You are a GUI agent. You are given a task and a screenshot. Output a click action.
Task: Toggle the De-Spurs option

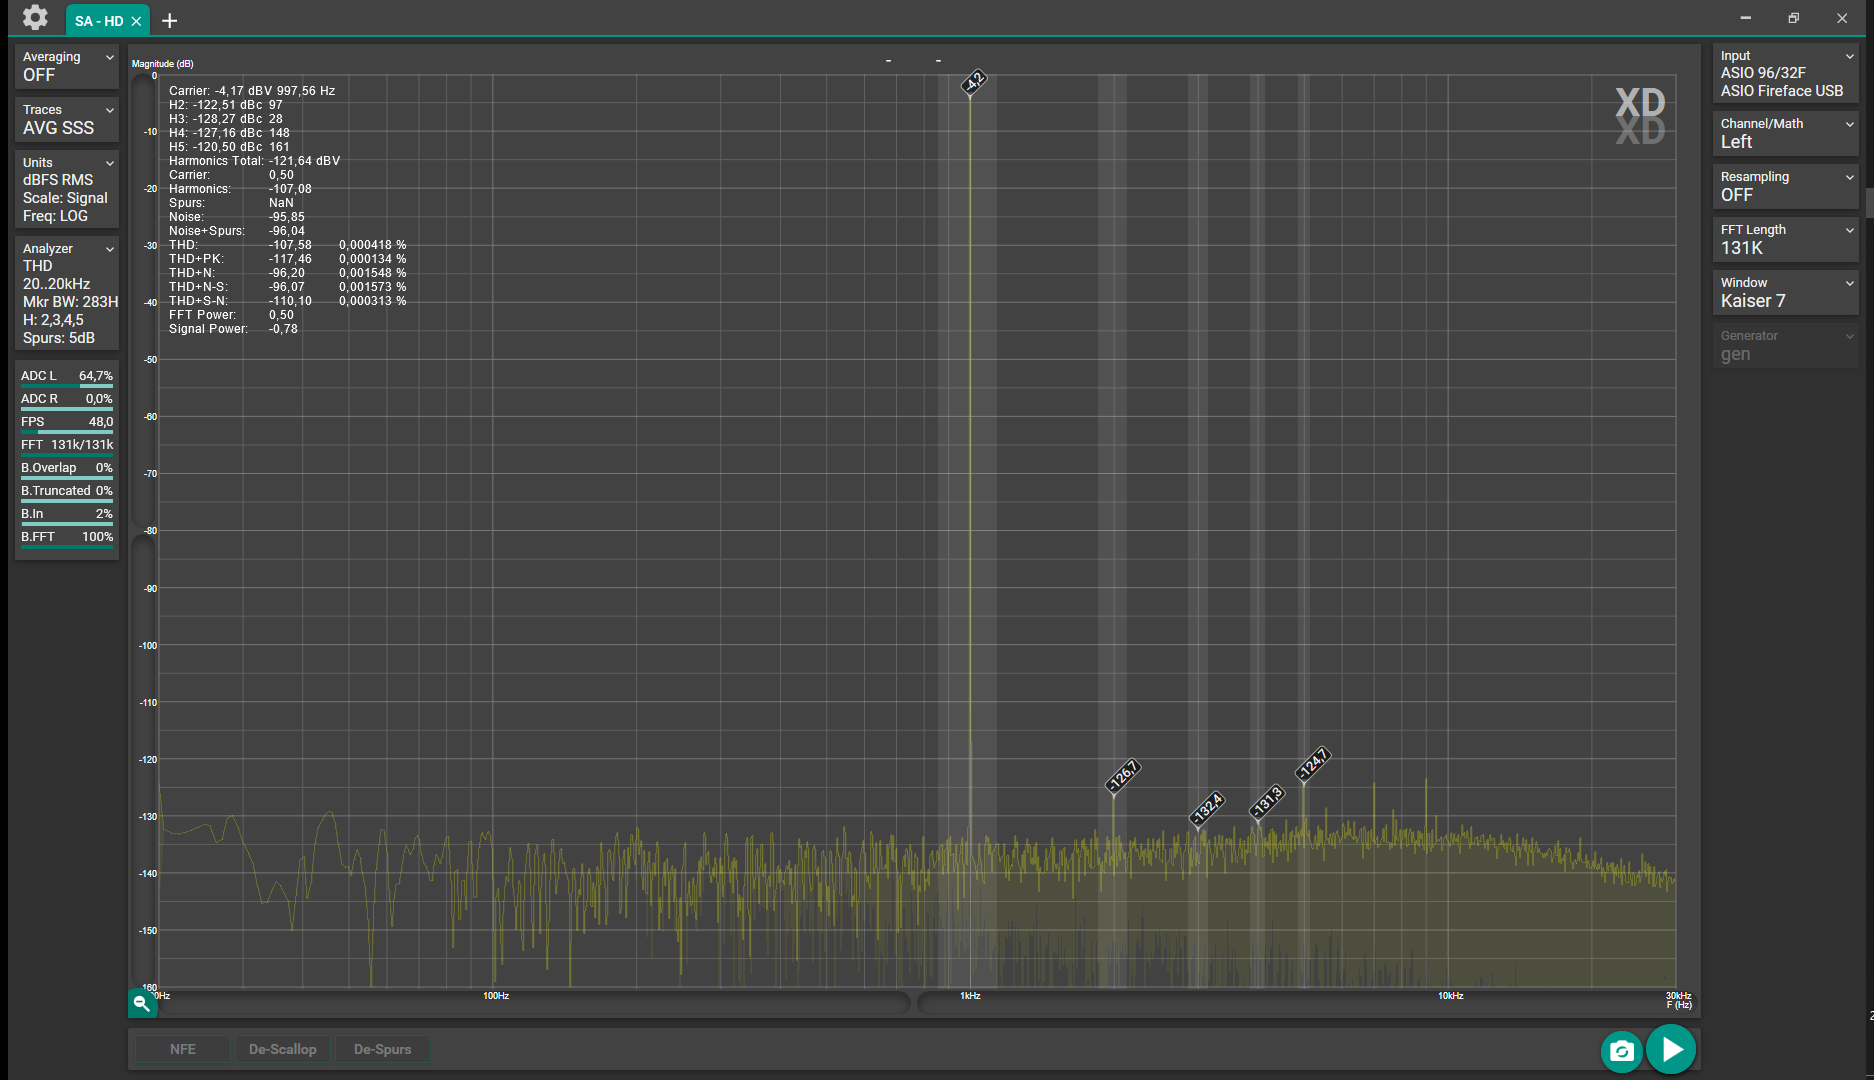pyautogui.click(x=383, y=1049)
